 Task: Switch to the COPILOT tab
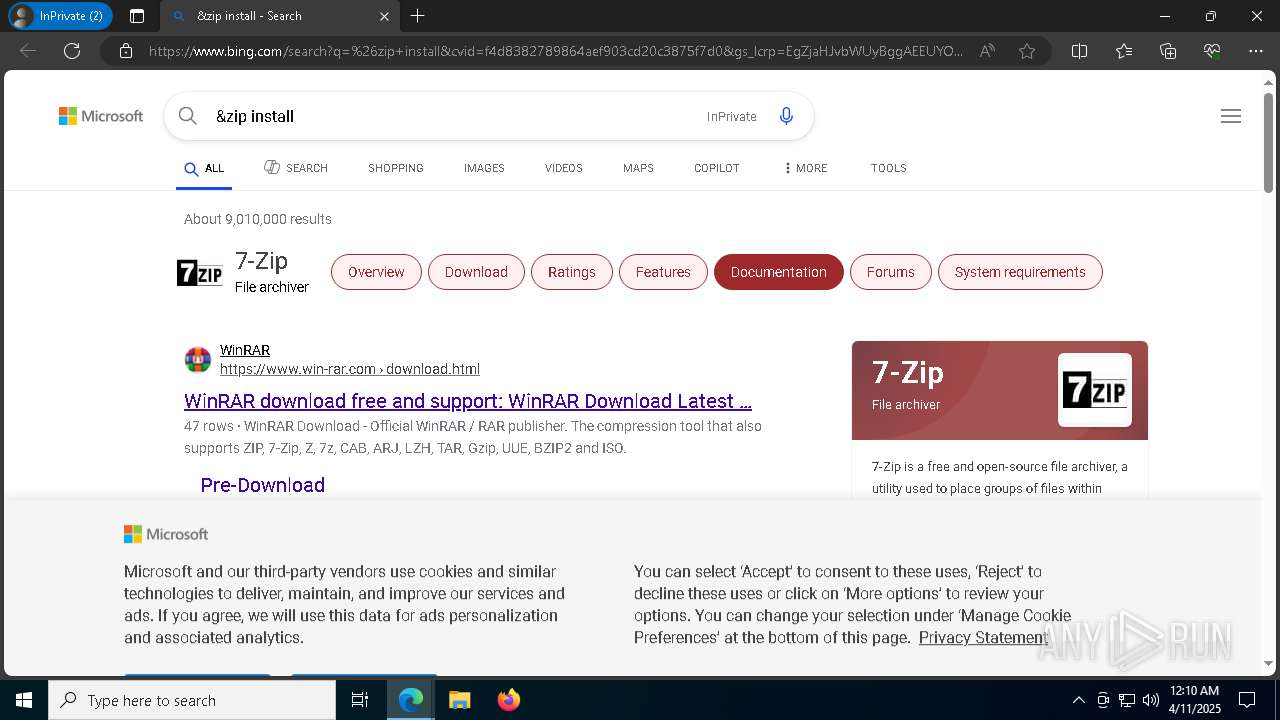tap(717, 168)
